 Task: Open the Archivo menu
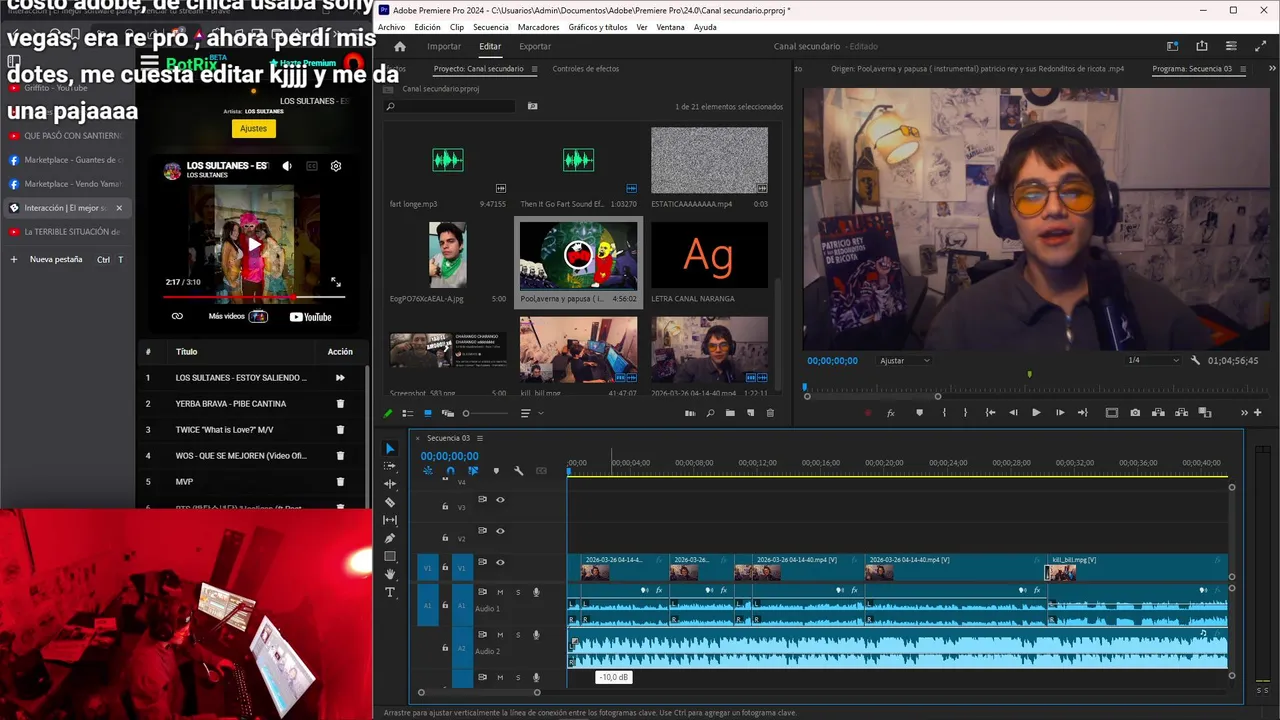point(392,27)
